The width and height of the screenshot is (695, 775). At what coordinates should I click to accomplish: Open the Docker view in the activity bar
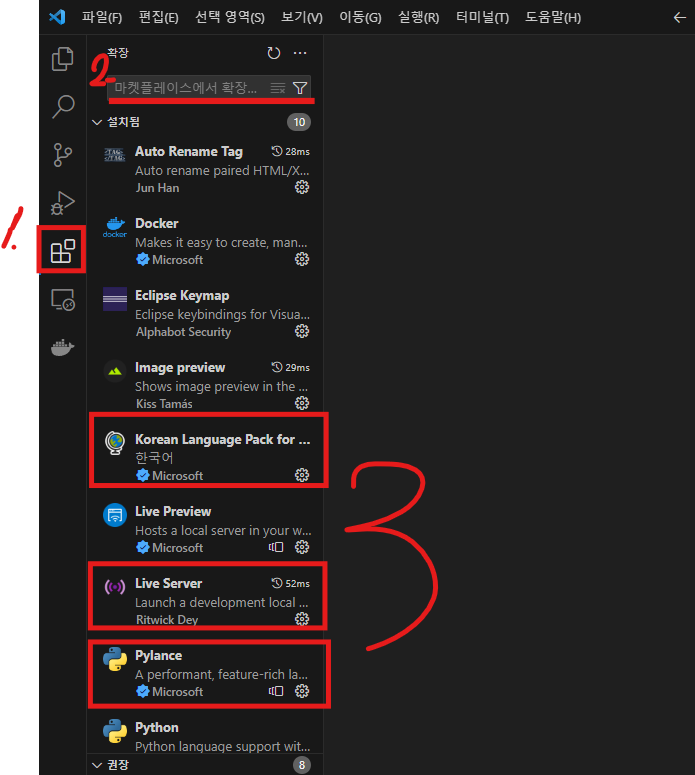point(63,347)
